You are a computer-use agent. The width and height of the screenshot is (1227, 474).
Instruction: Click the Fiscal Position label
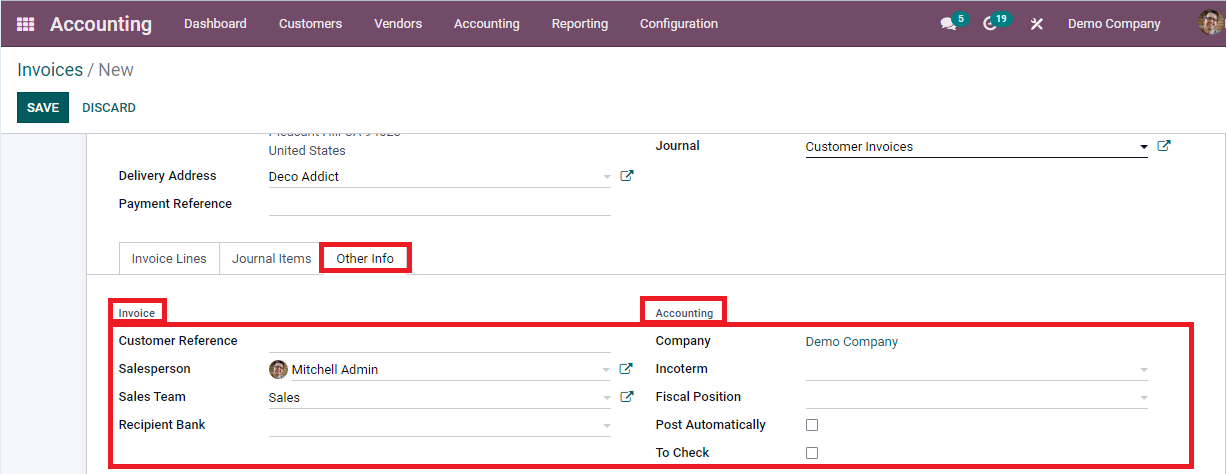coord(698,397)
